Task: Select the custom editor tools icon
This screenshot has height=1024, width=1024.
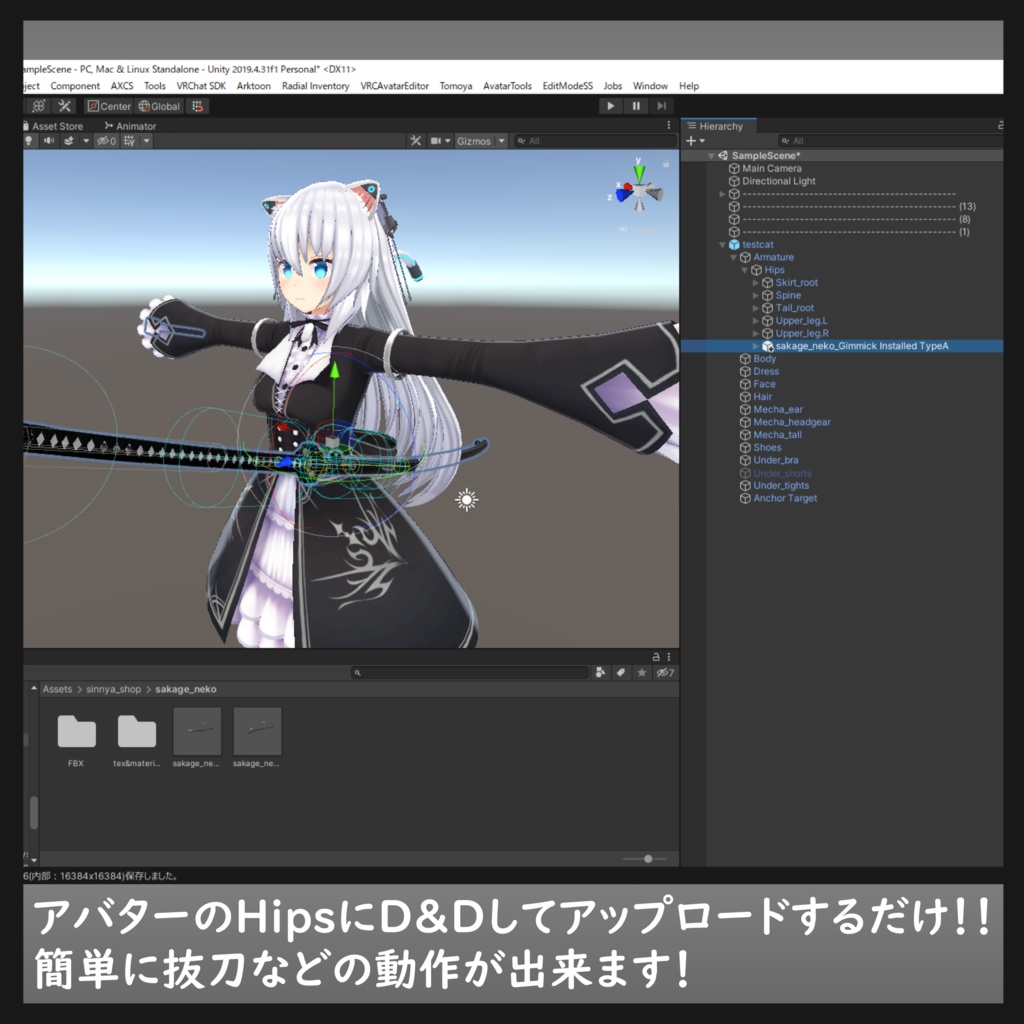Action: (64, 106)
